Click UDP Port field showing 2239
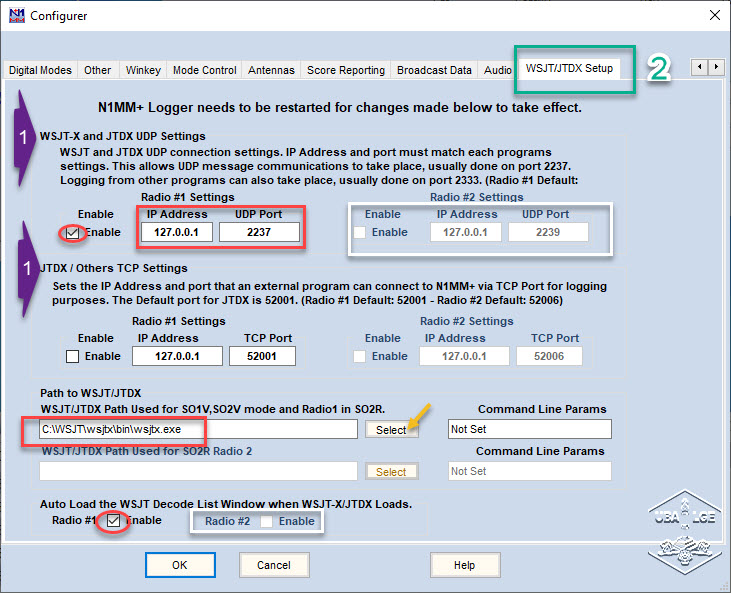 [548, 232]
